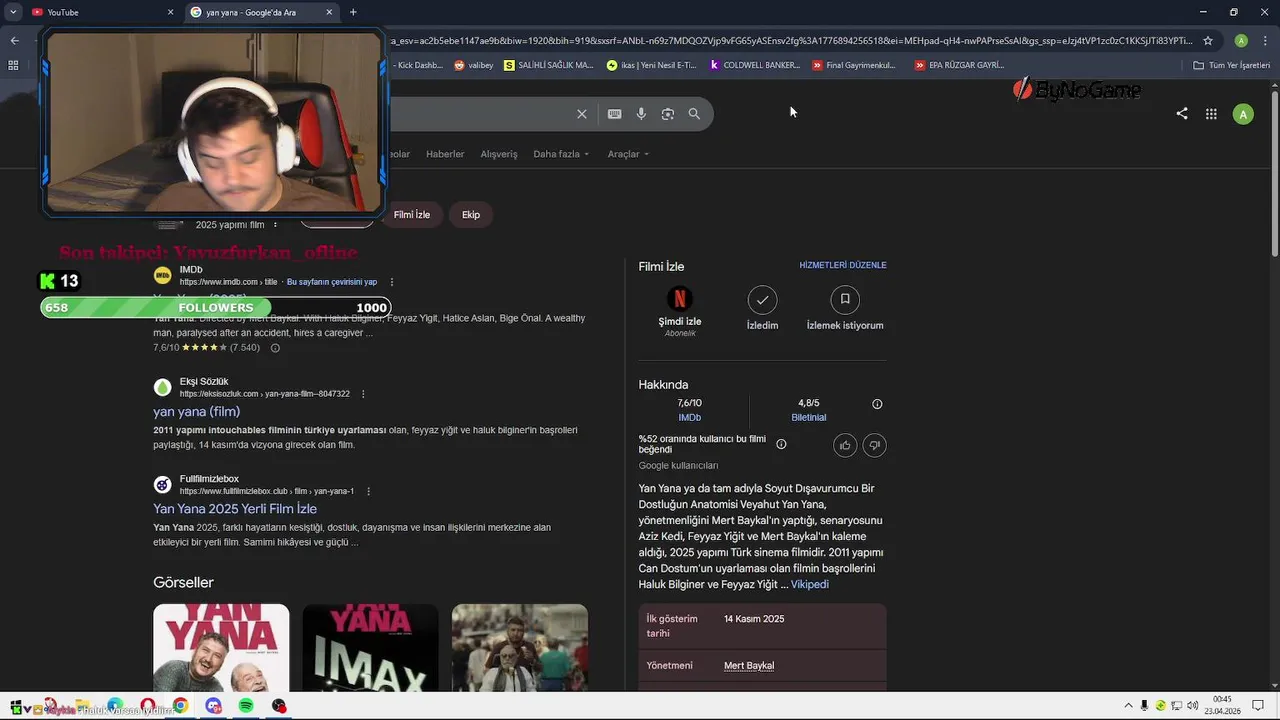Open SALİHLİ SAĞLIK bookmark
The height and width of the screenshot is (720, 1280).
point(549,65)
